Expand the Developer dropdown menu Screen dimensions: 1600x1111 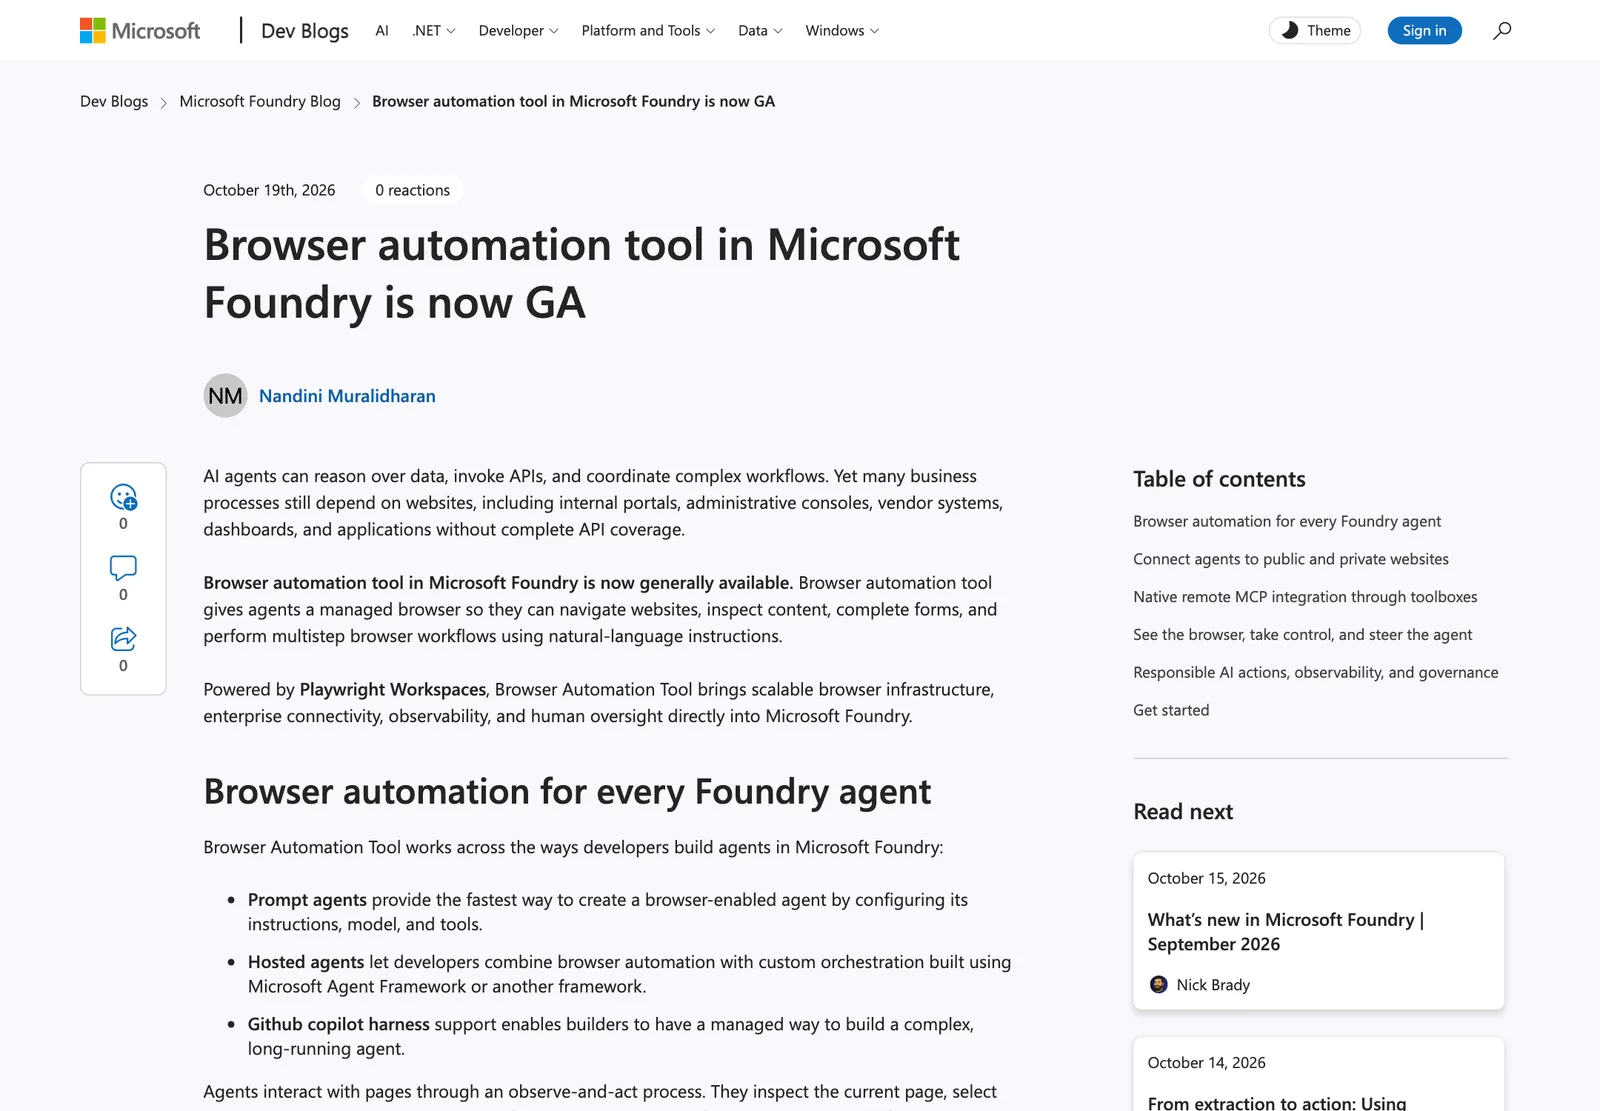(518, 31)
